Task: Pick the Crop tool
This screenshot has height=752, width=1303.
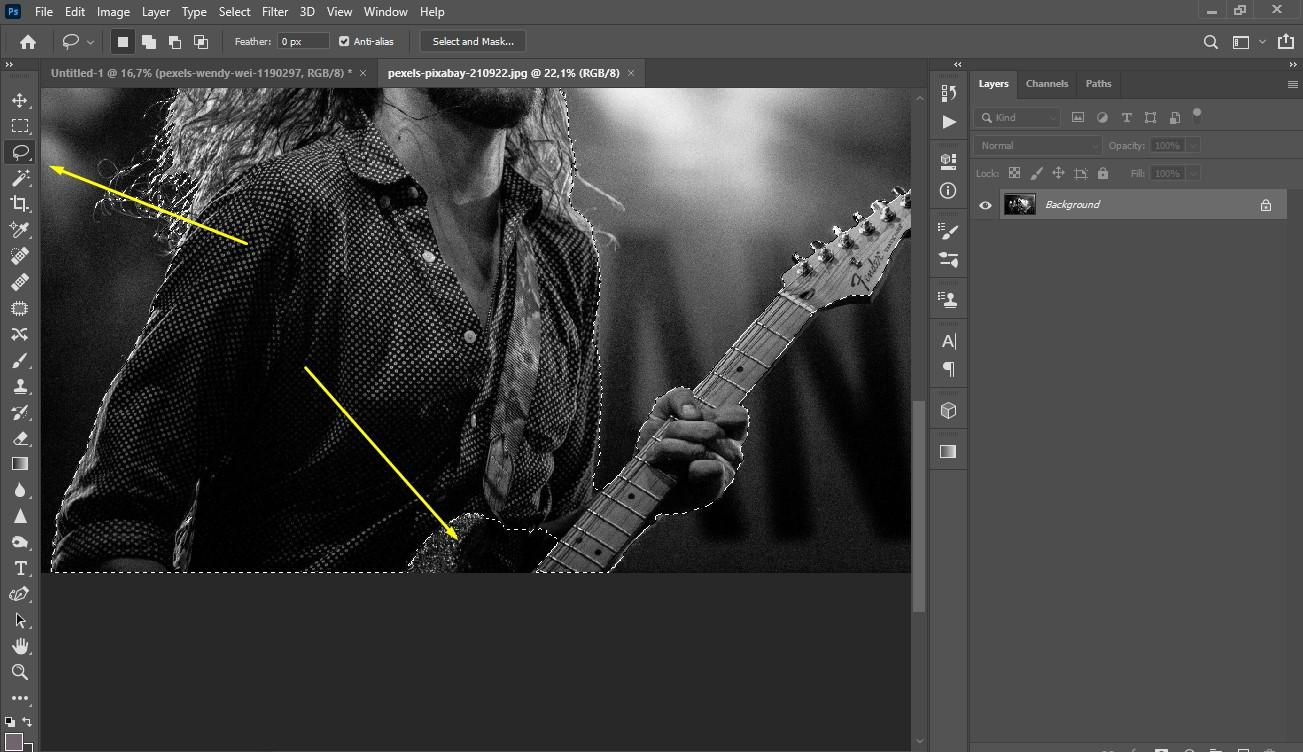Action: coord(20,204)
